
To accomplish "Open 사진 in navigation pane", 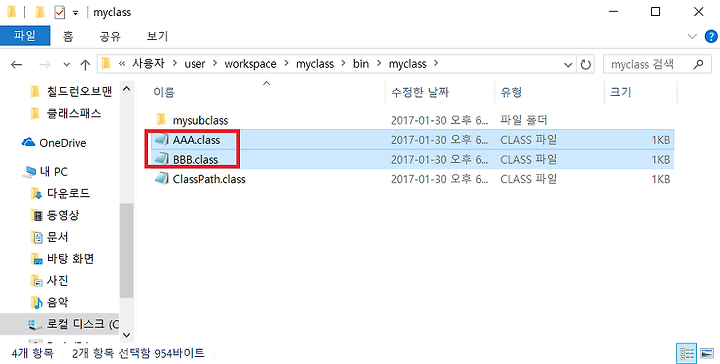I will pos(57,280).
